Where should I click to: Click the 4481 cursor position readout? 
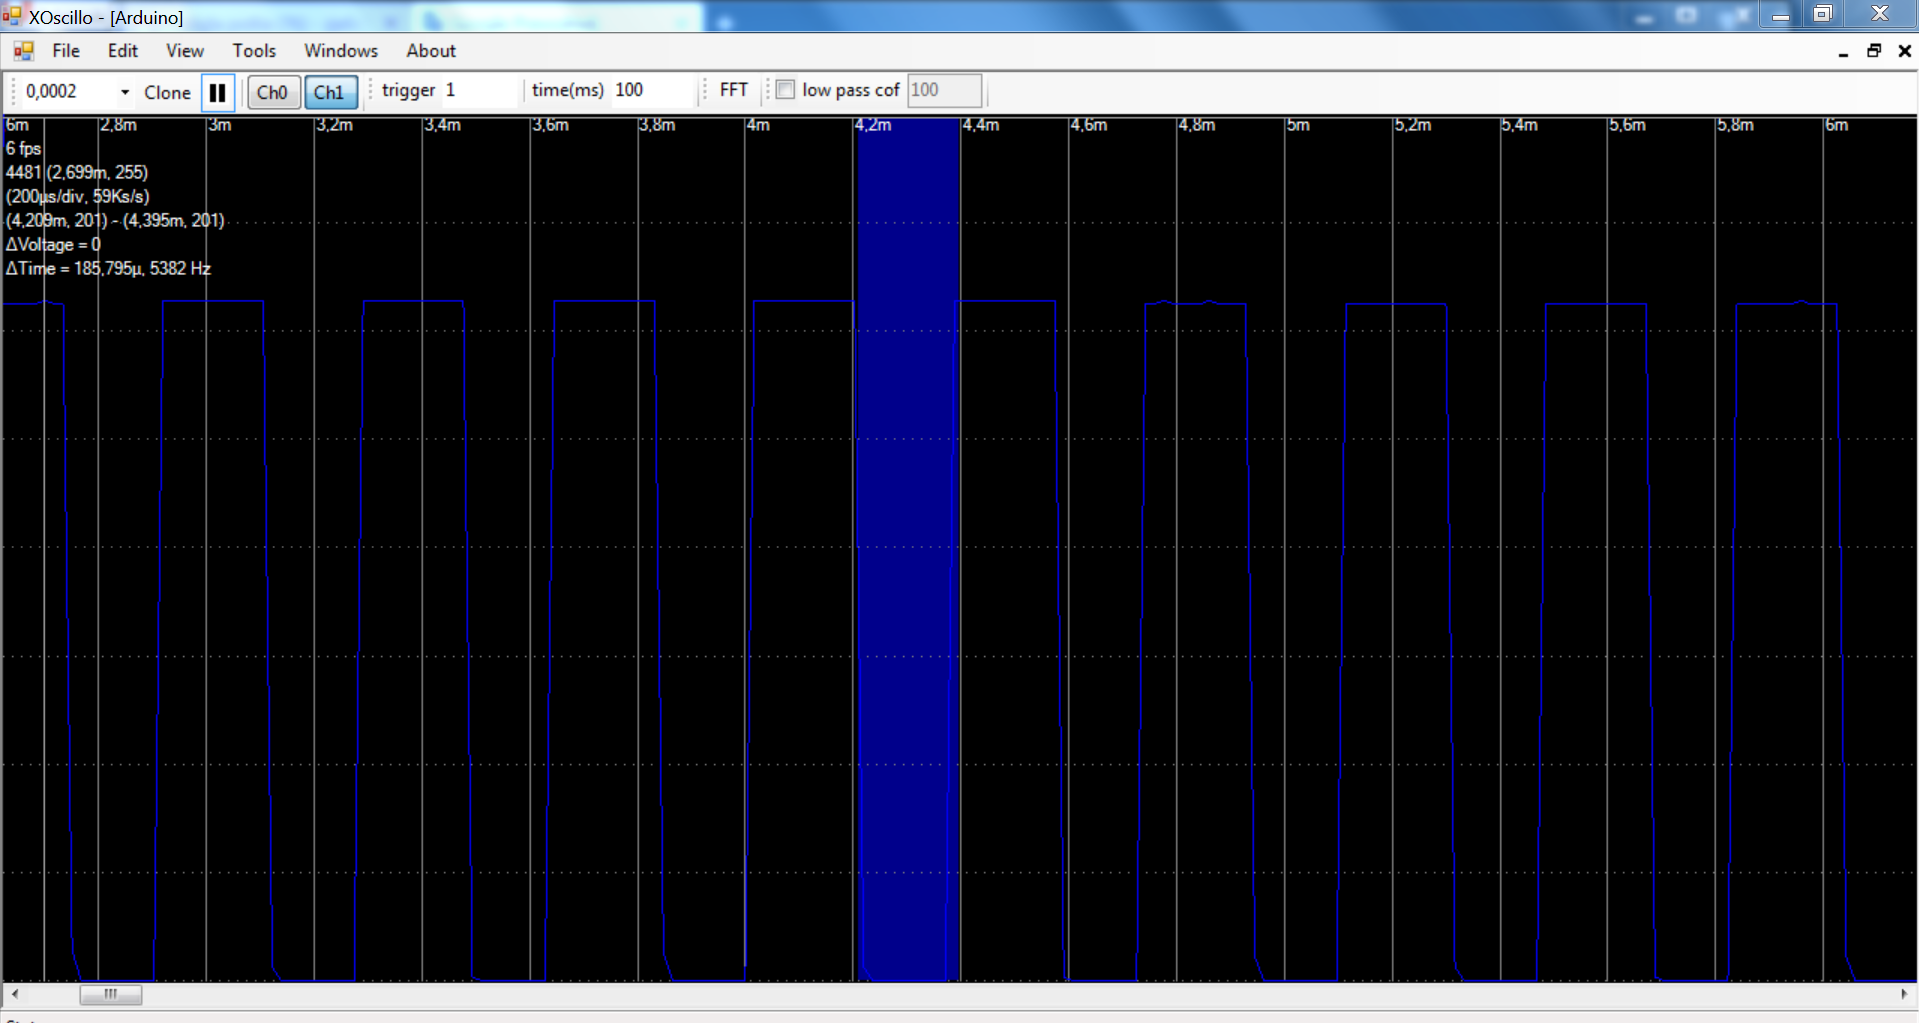[x=77, y=172]
